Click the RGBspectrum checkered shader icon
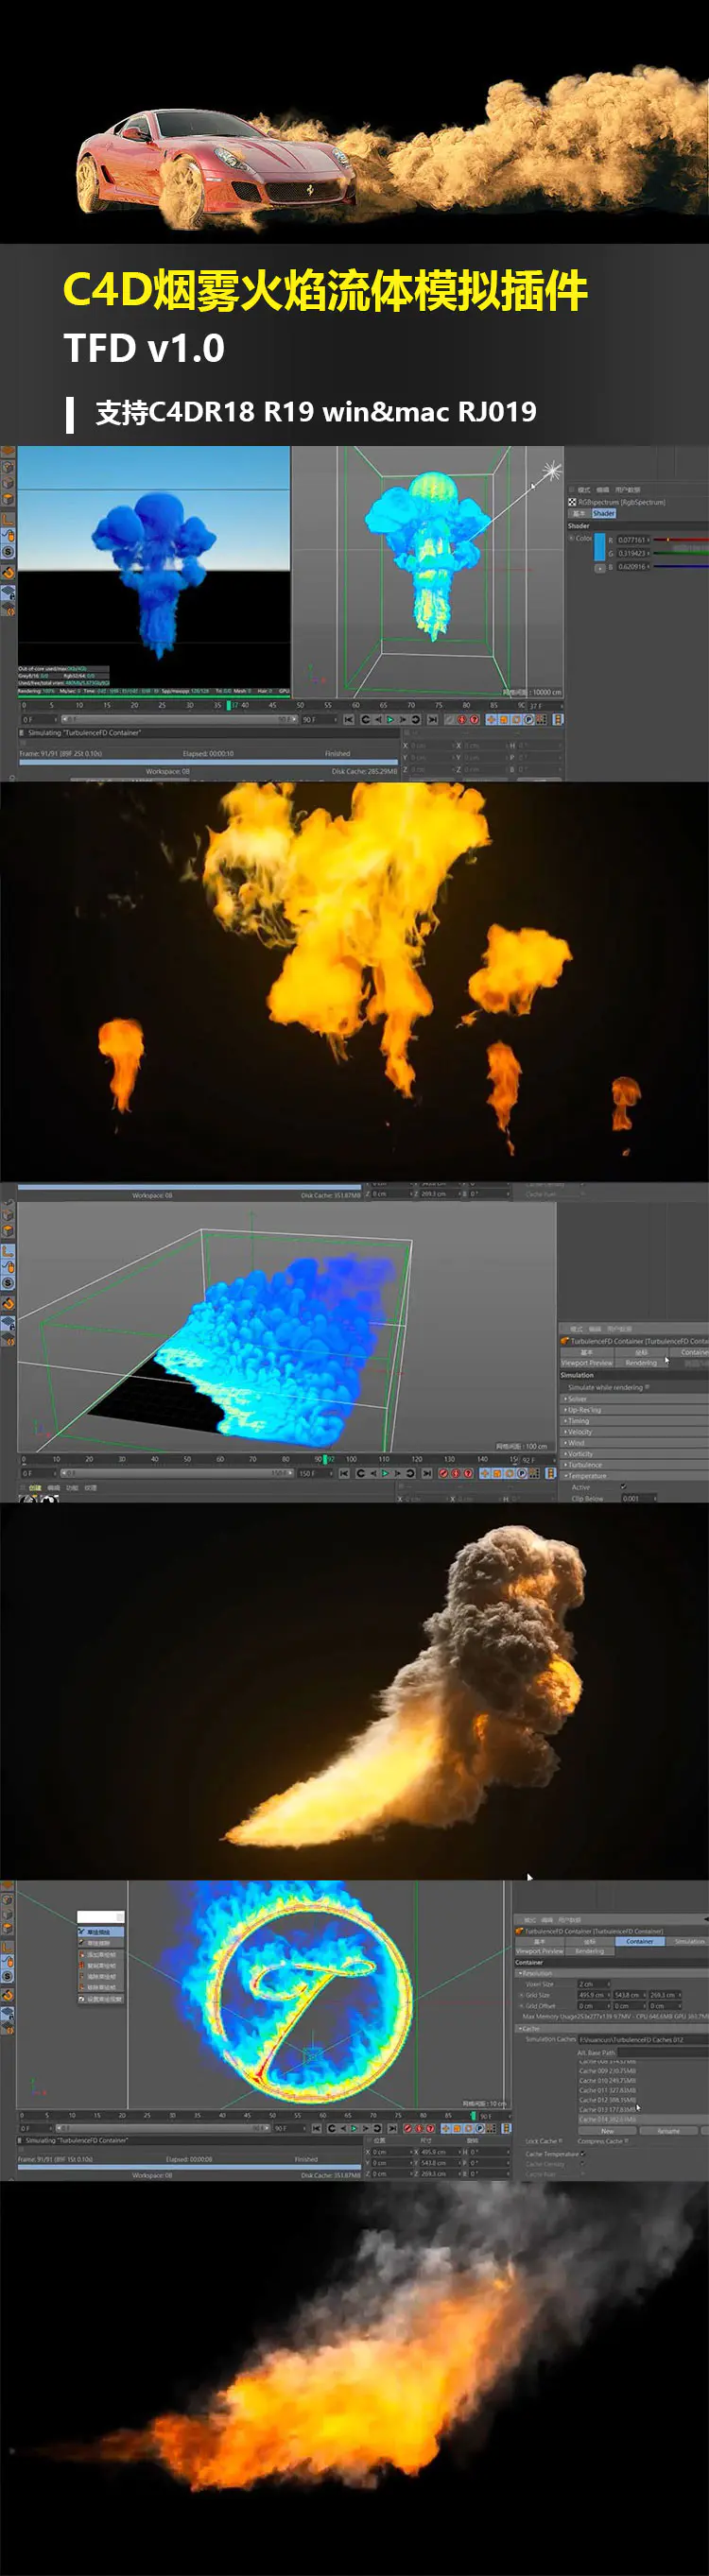The image size is (709, 2576). click(x=572, y=503)
